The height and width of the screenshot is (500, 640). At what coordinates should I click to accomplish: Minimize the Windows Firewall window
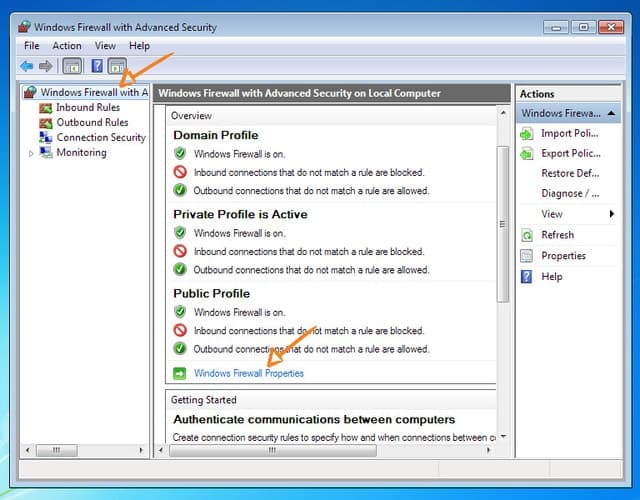coord(556,27)
